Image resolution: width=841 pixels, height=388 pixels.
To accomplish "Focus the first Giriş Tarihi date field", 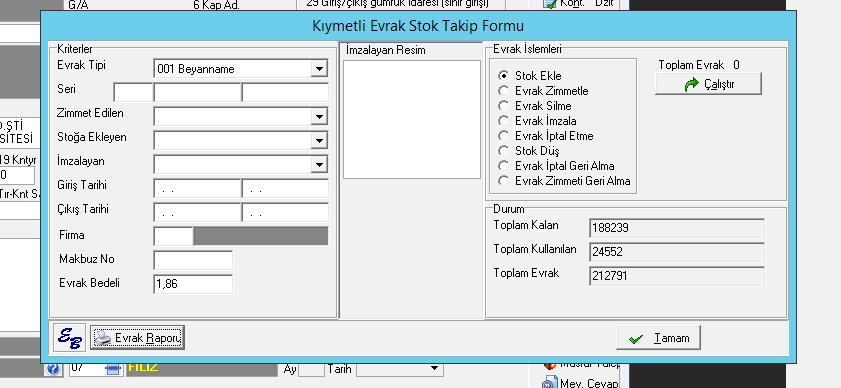I will point(197,189).
